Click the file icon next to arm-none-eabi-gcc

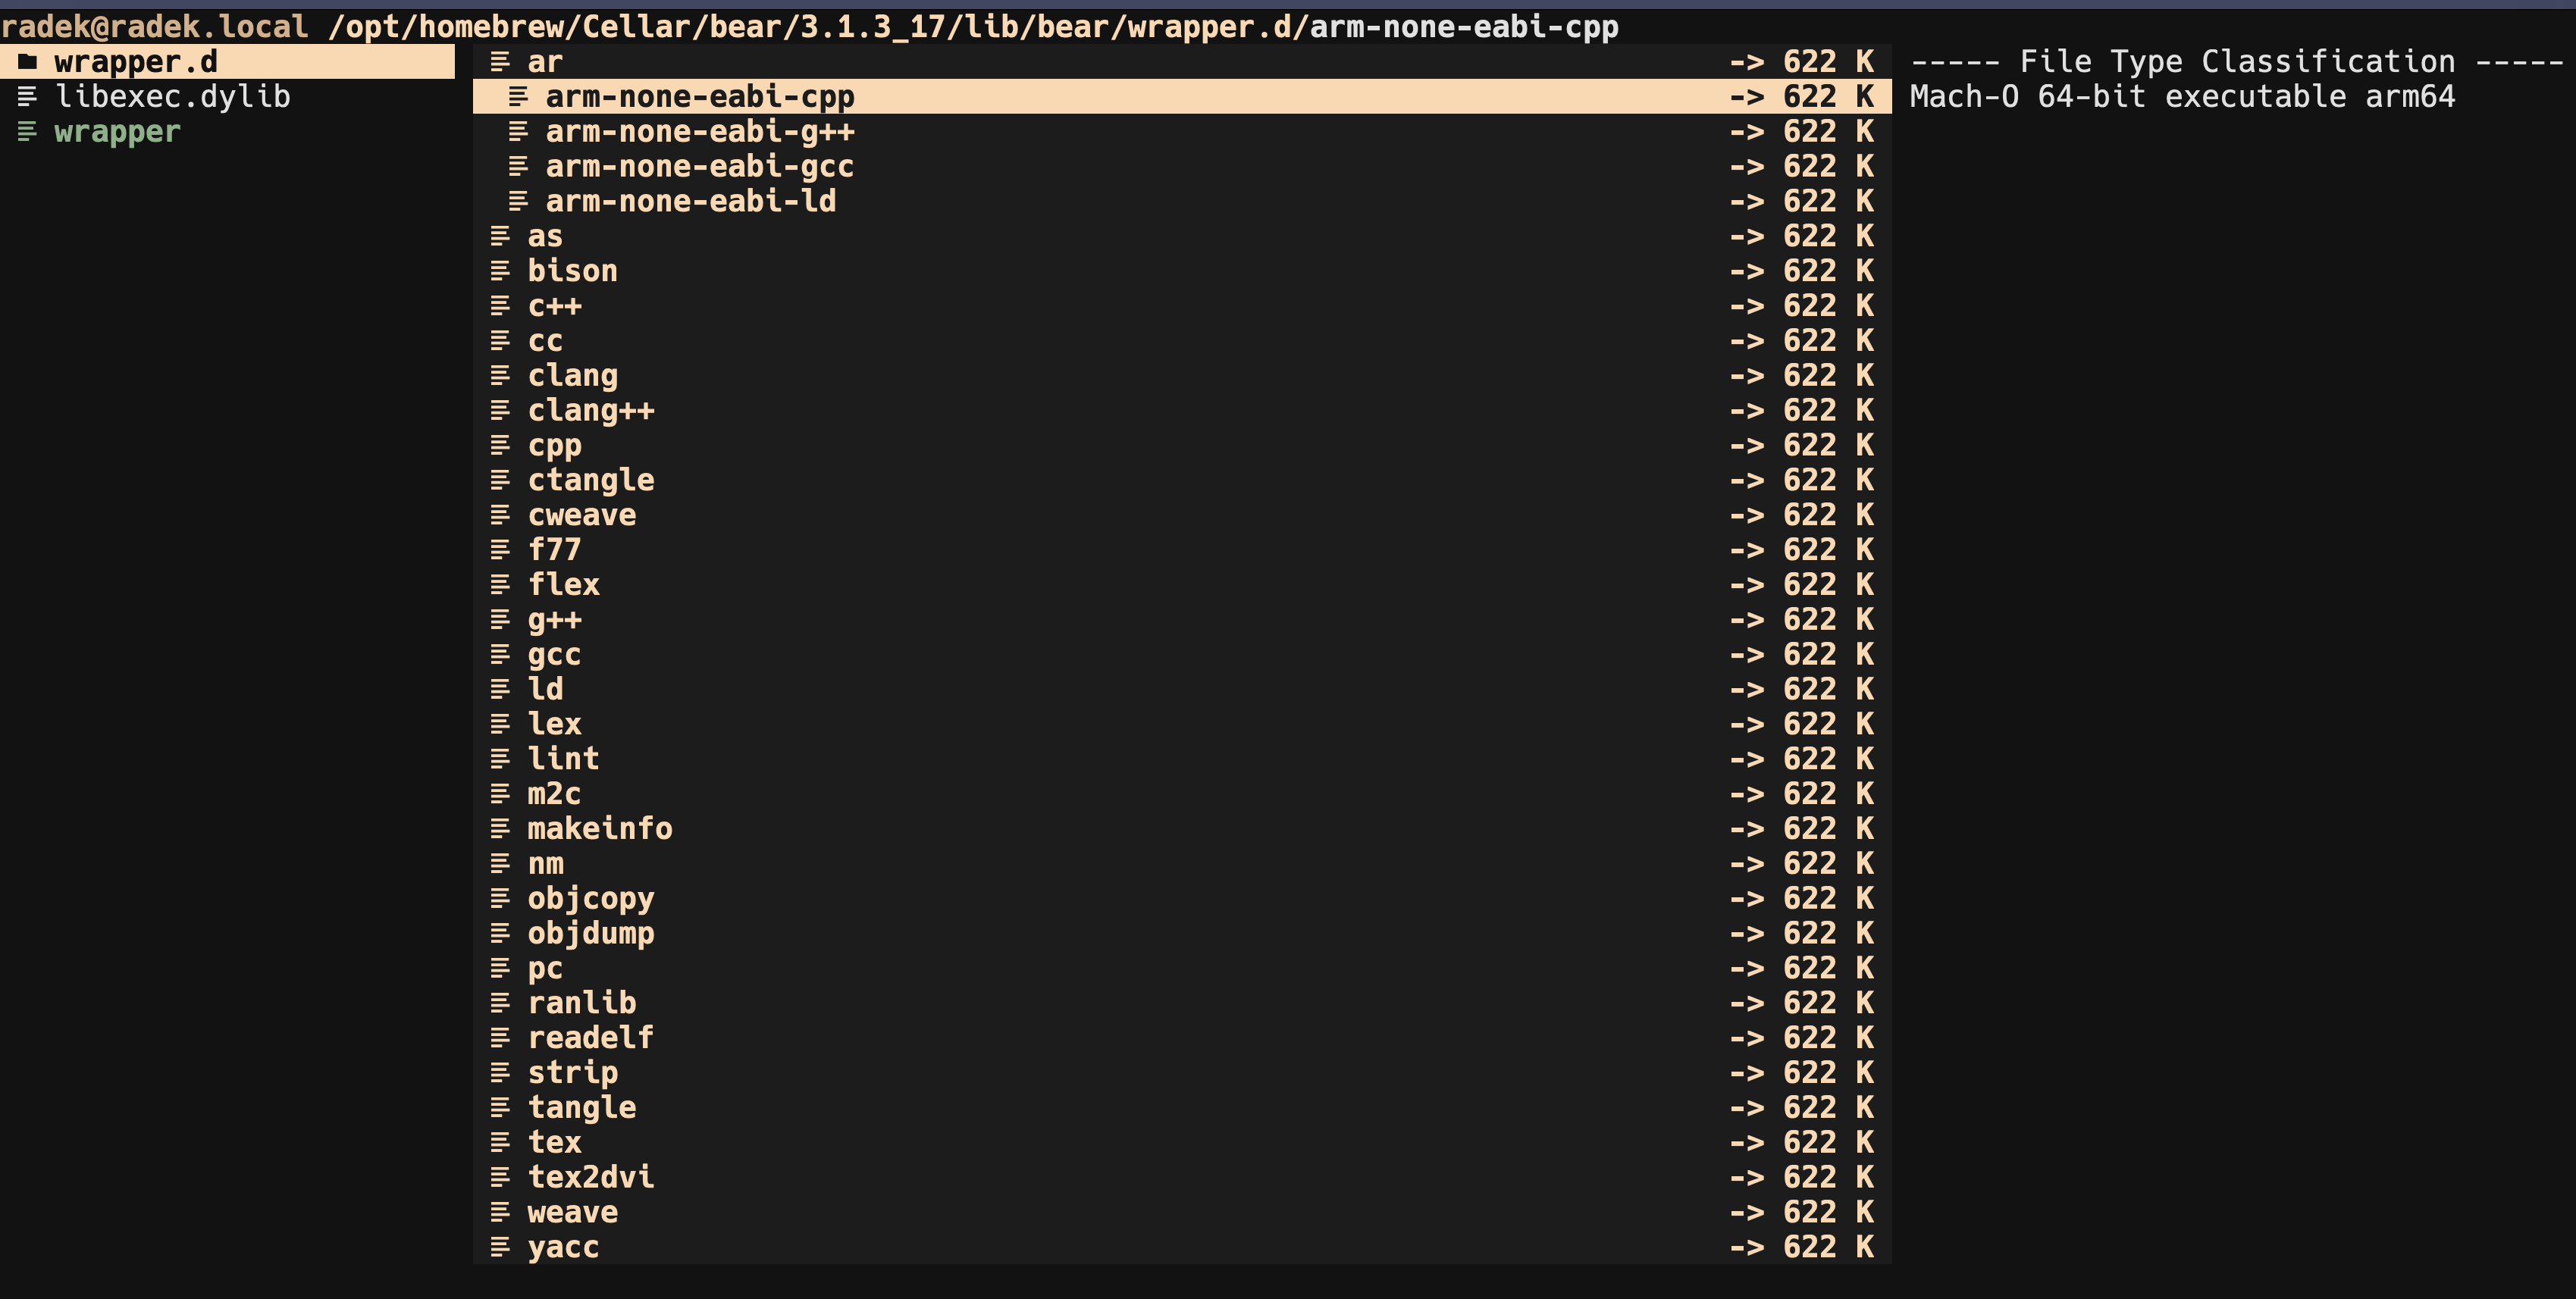coord(518,166)
